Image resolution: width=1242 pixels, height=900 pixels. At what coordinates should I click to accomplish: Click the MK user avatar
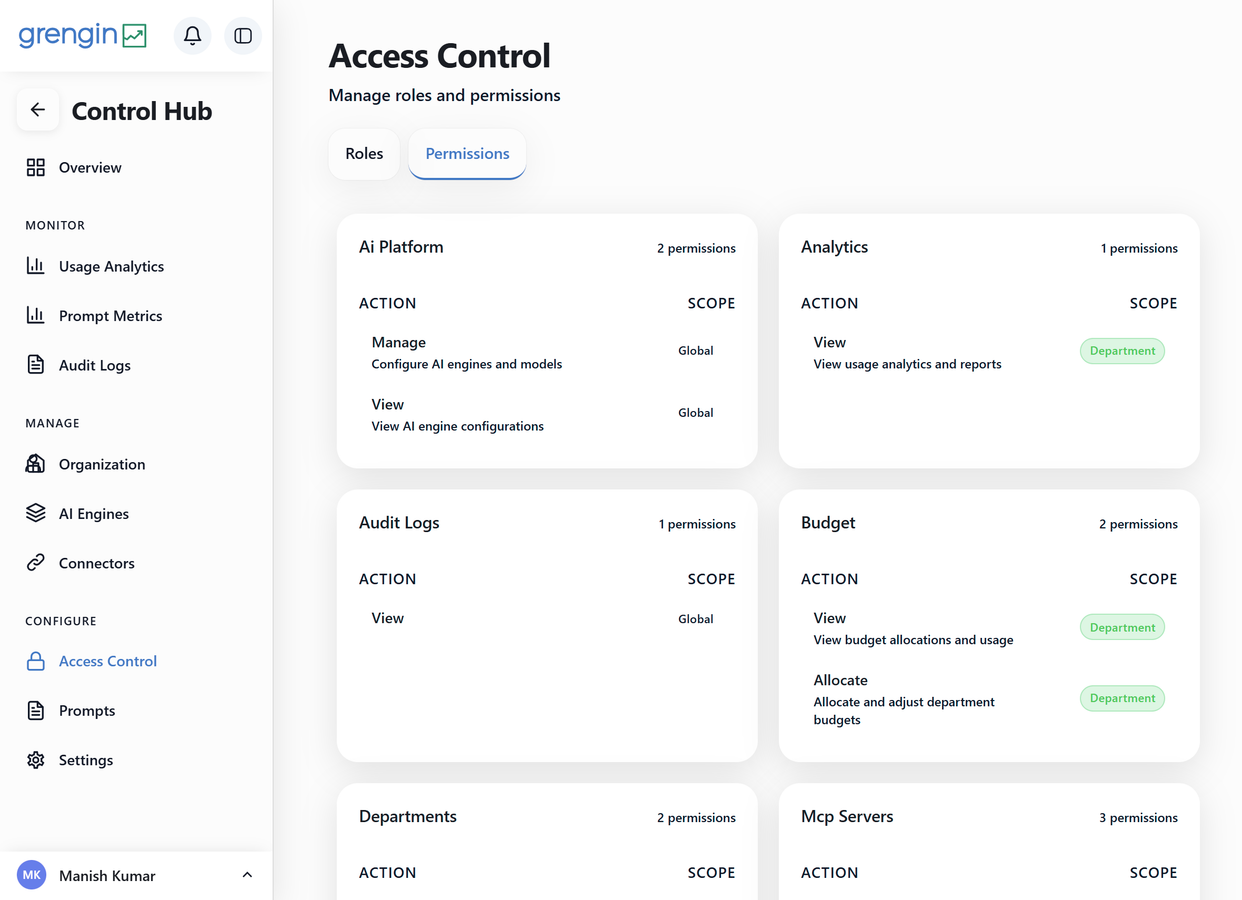pos(32,875)
